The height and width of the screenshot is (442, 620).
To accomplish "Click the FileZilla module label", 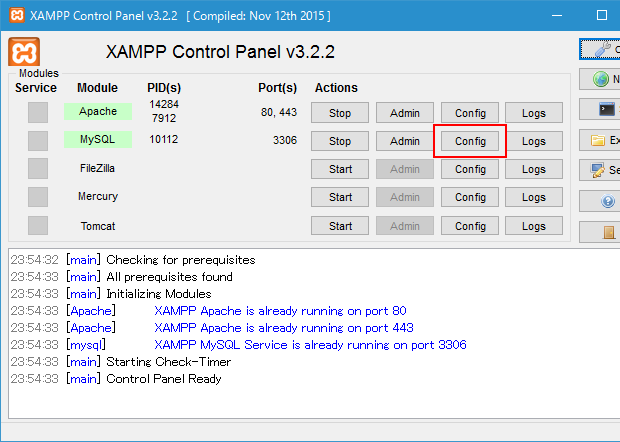I will tap(97, 168).
